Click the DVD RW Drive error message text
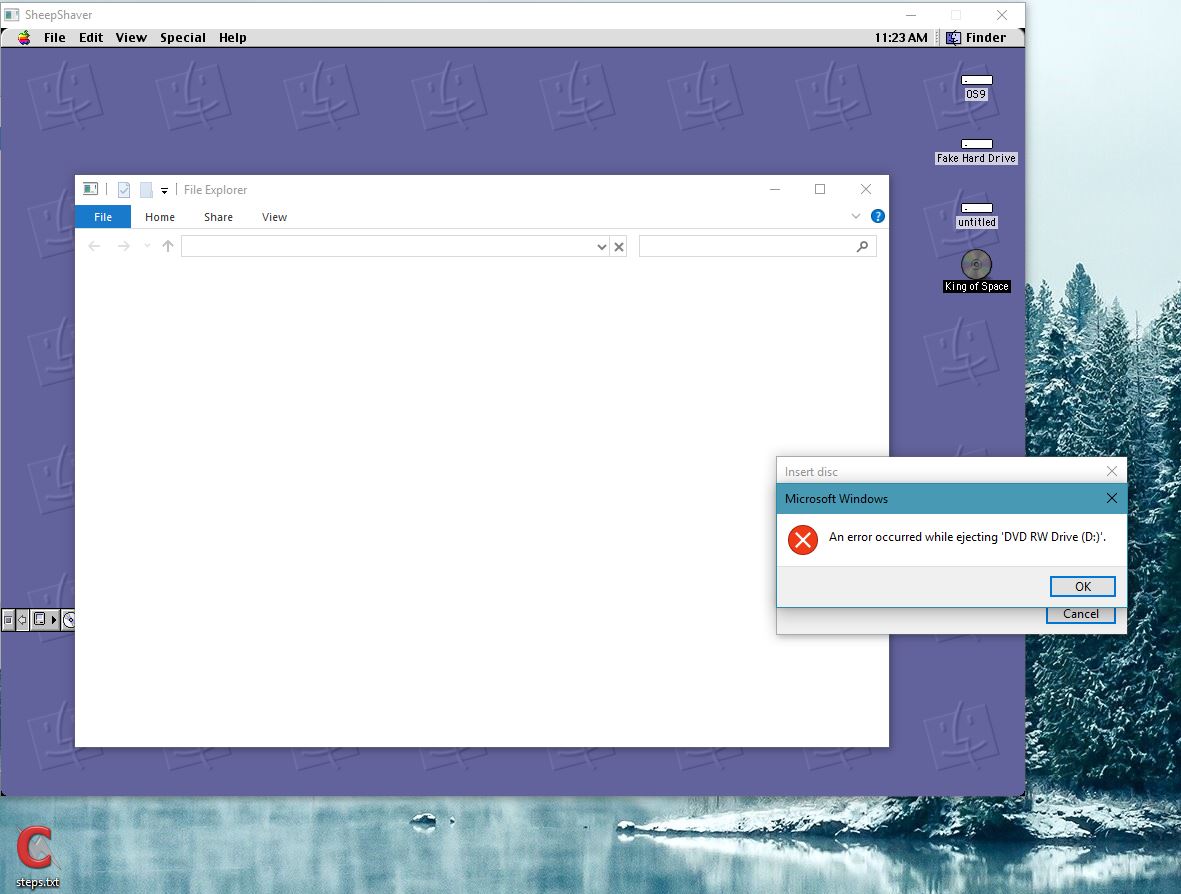This screenshot has height=894, width=1181. [967, 537]
